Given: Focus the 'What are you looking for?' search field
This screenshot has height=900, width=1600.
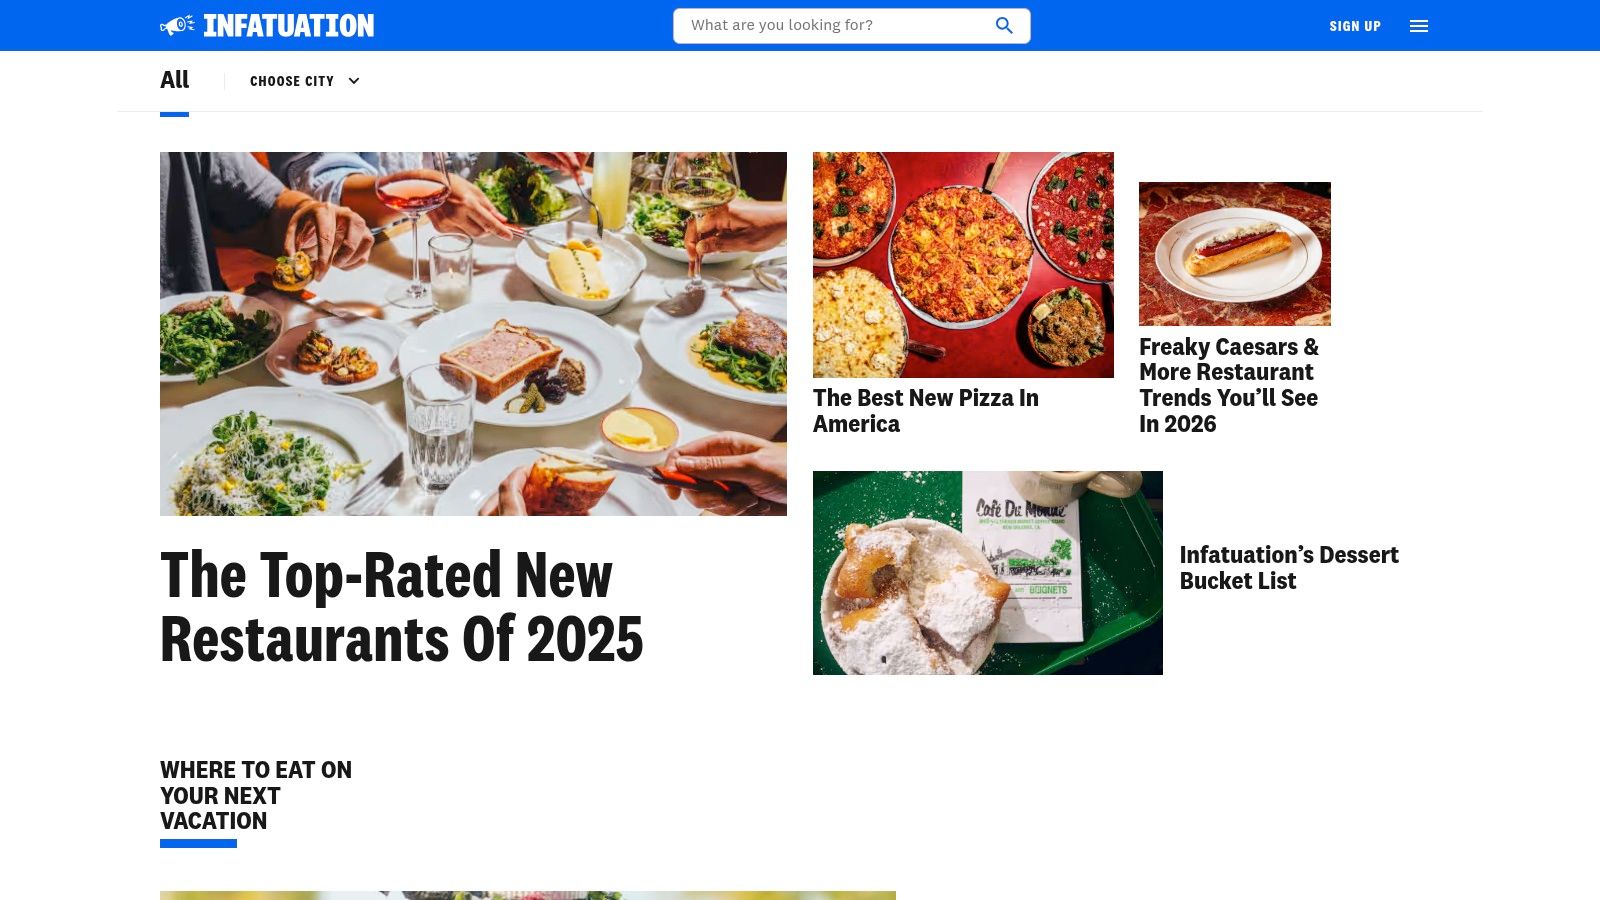Looking at the screenshot, I should click(x=851, y=25).
